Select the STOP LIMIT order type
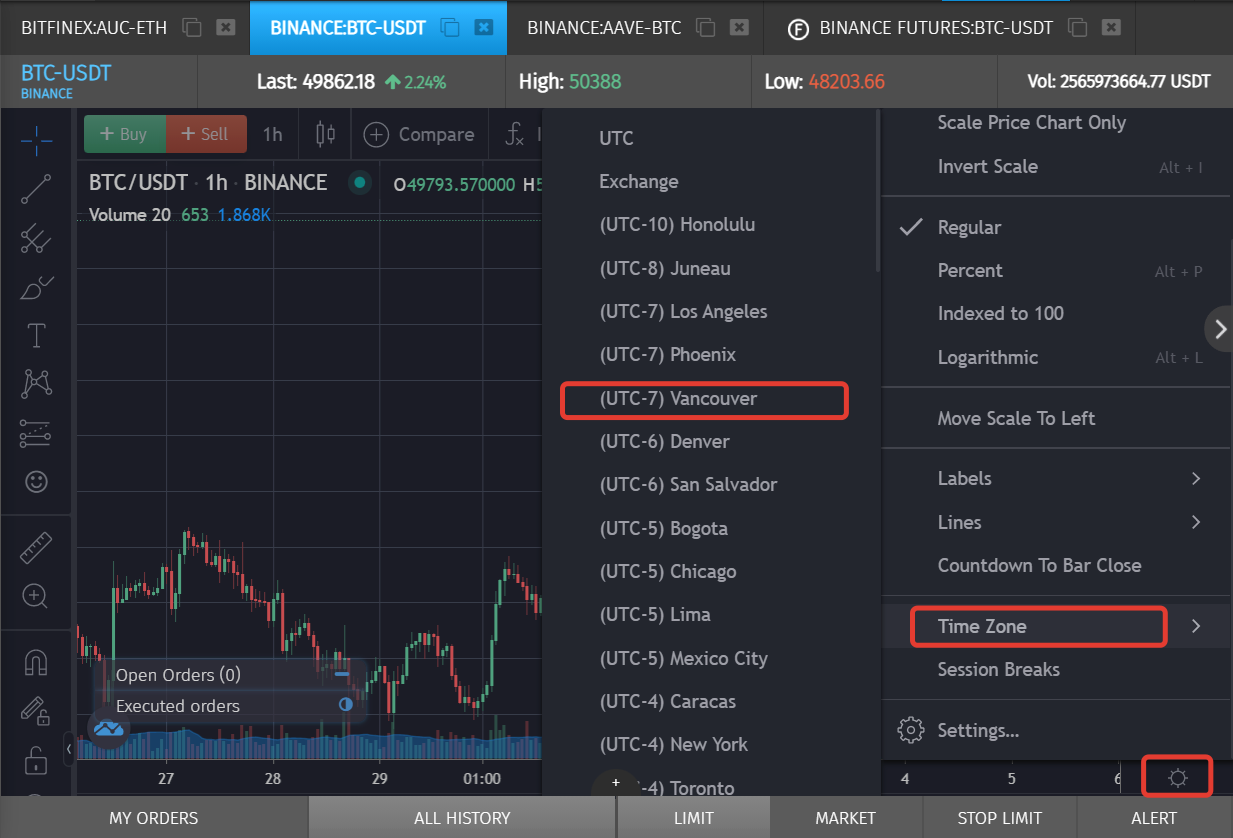This screenshot has height=838, width=1233. (999, 817)
